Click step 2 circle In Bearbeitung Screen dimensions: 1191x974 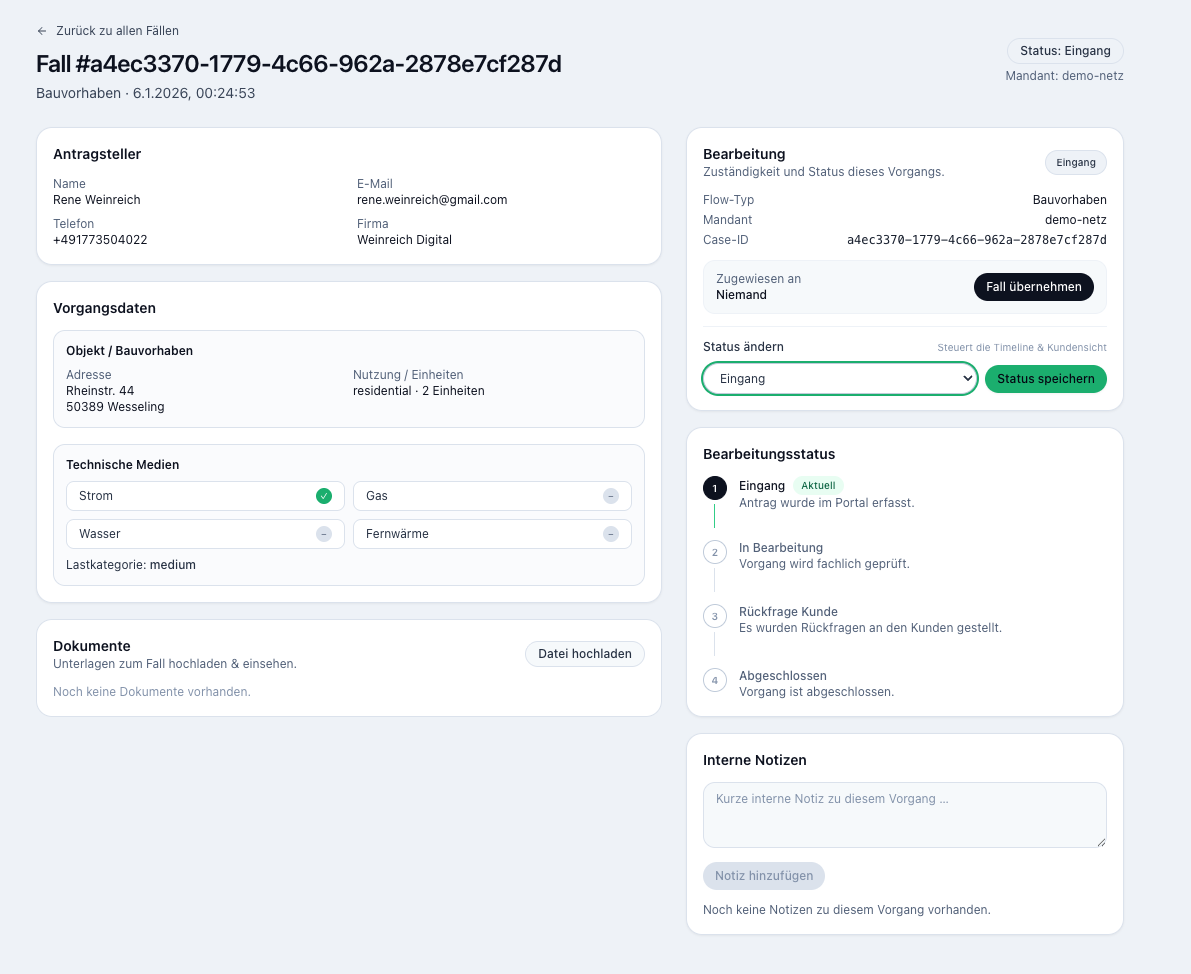[714, 552]
